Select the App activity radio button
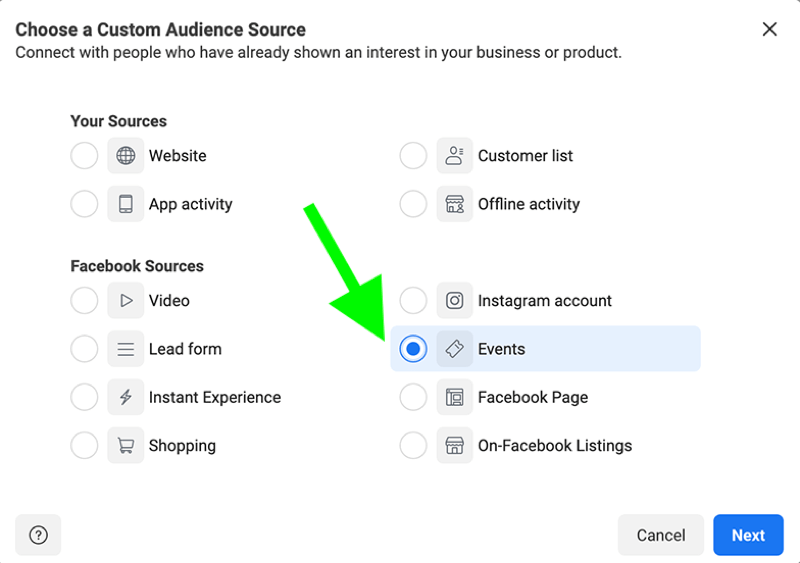The image size is (800, 563). pos(84,204)
